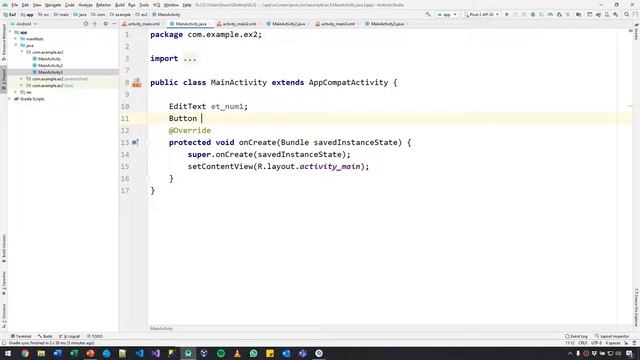
Task: Expand the com.example.ex2 (androidTest) package node
Action: [22, 79]
